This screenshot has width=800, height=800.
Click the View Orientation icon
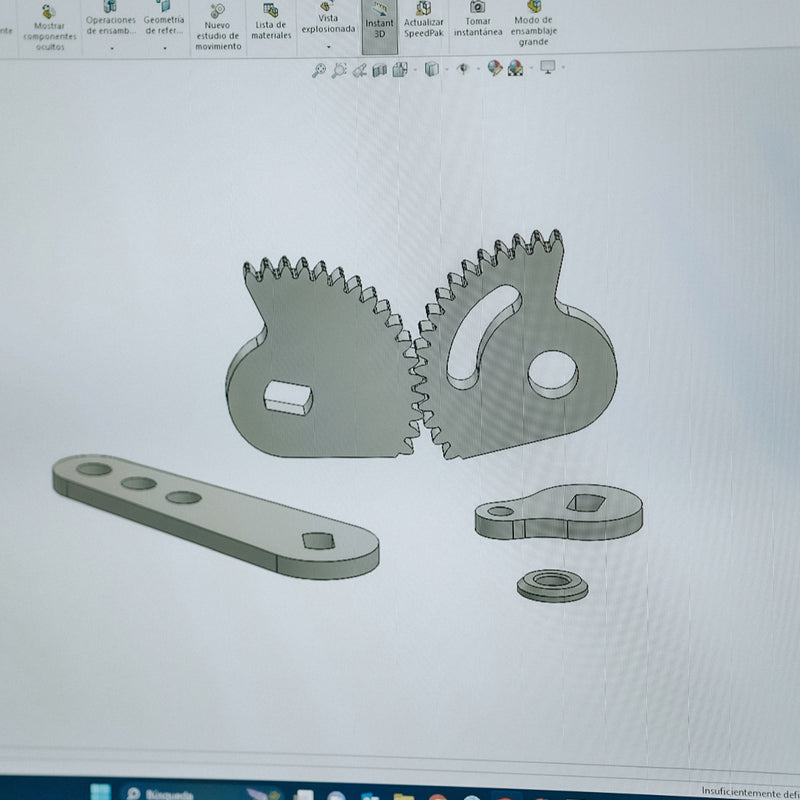(x=400, y=69)
